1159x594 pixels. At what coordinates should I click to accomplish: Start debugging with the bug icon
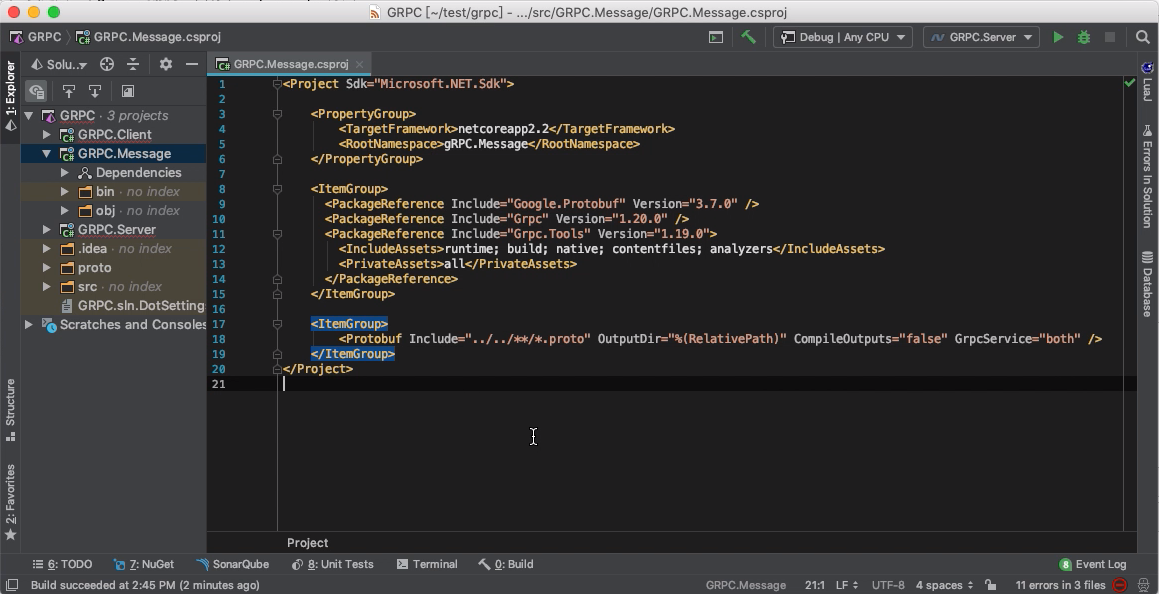pos(1084,37)
